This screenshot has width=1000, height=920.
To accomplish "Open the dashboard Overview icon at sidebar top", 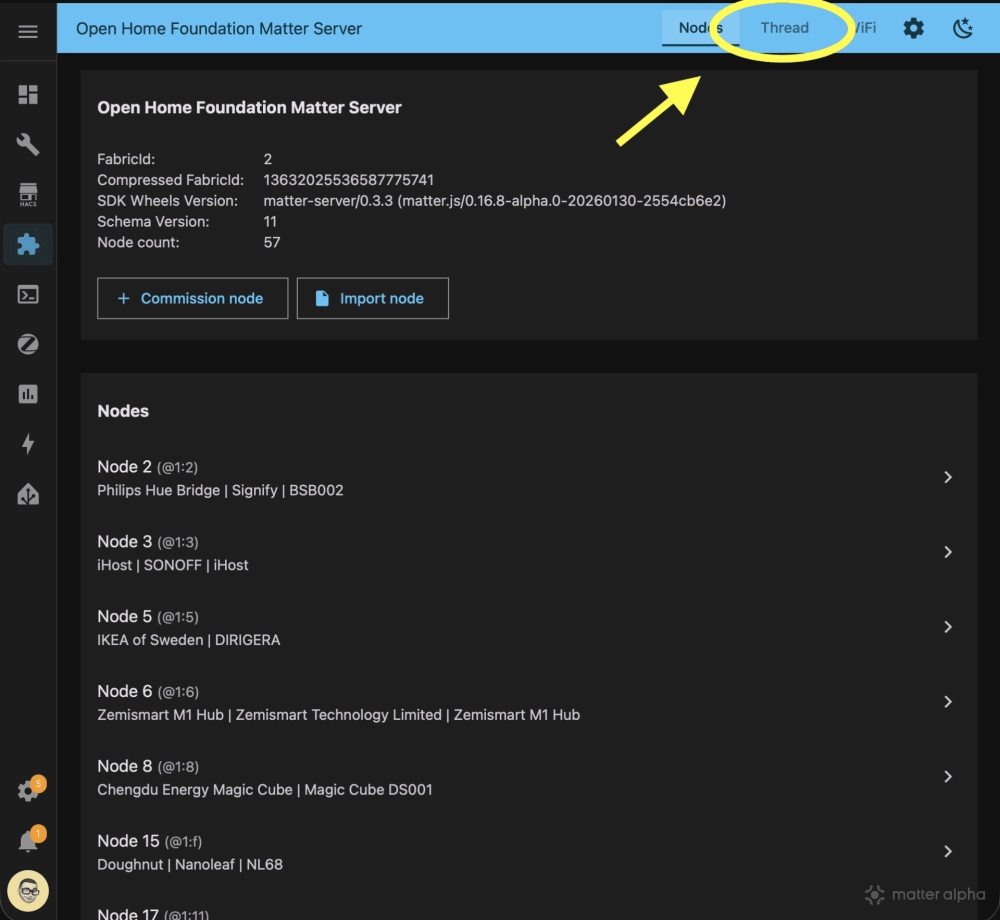I will (27, 94).
